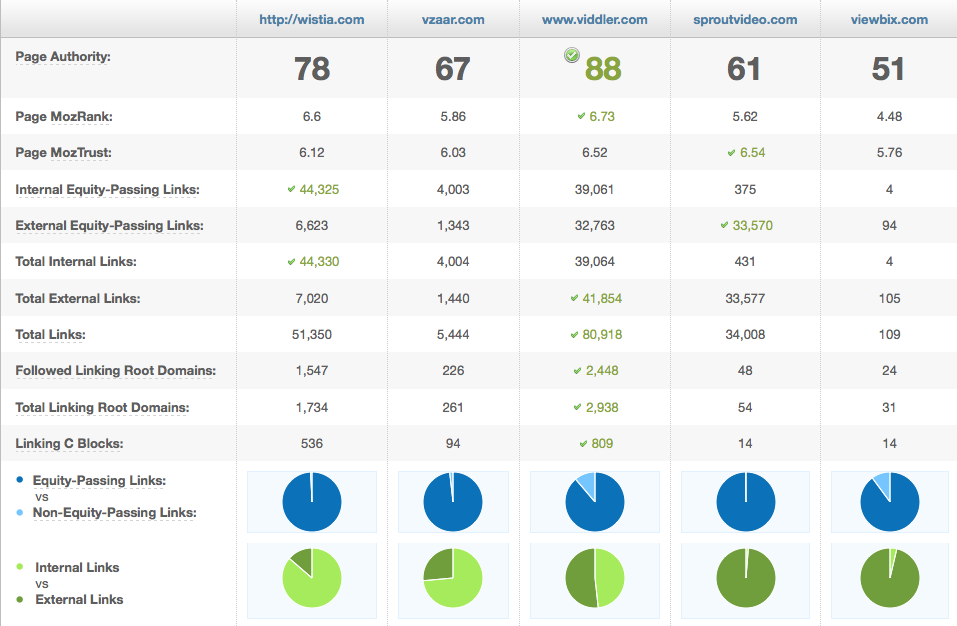Click the Total Internal Links value 39,064
The image size is (957, 626).
tap(594, 262)
